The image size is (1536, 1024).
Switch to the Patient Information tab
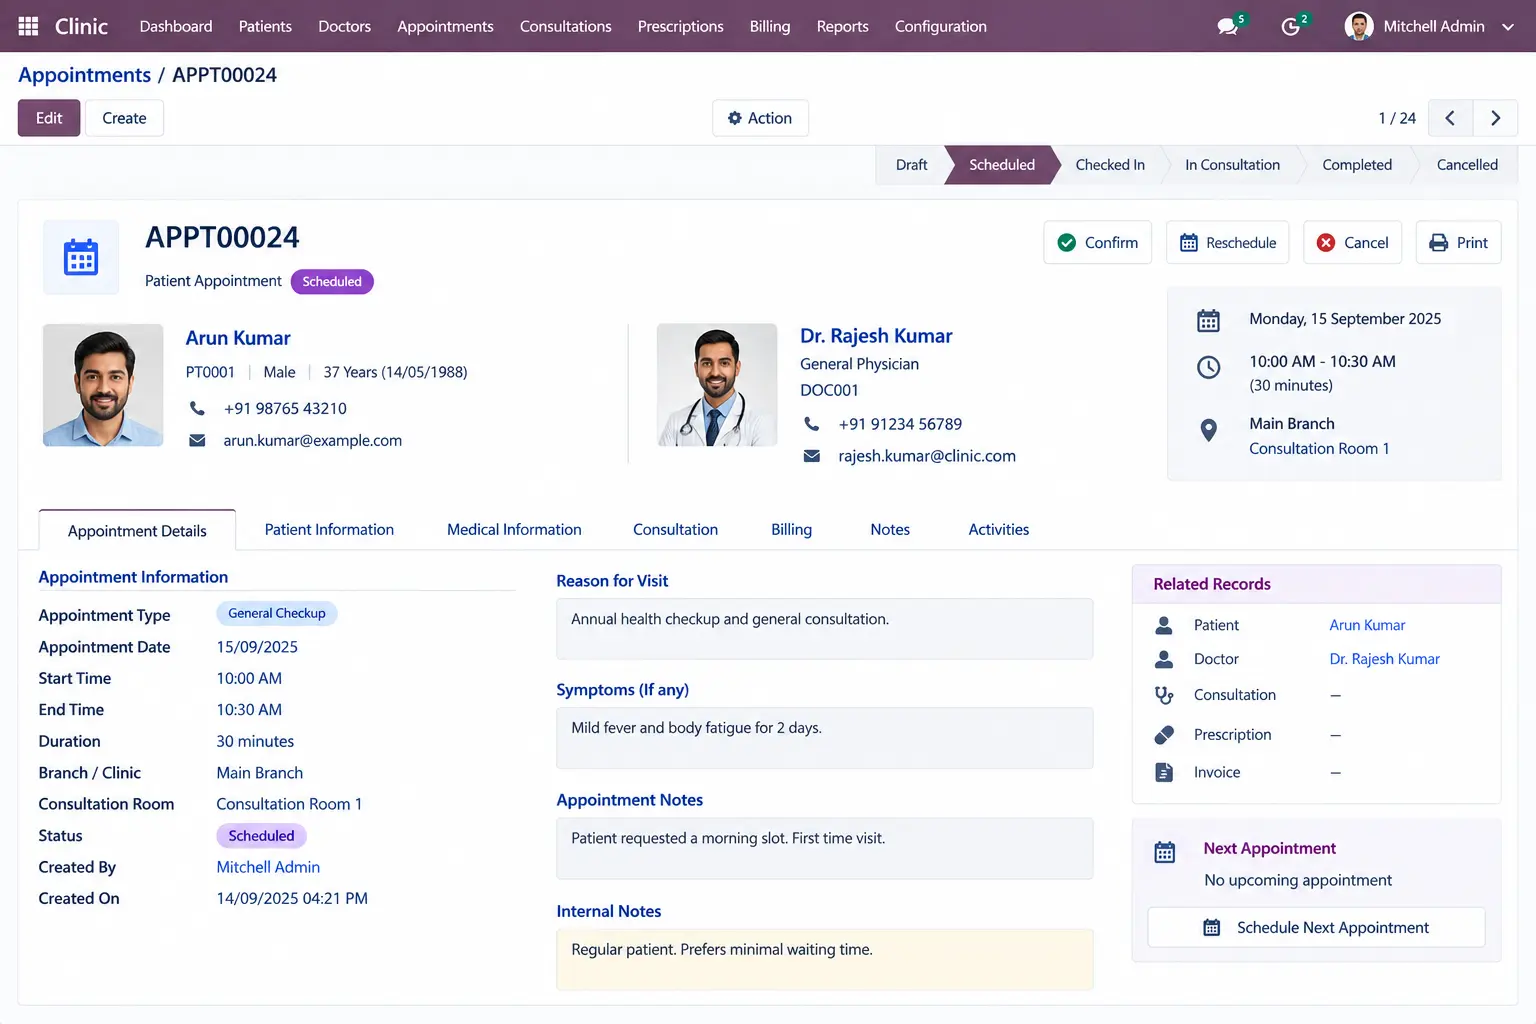(329, 530)
